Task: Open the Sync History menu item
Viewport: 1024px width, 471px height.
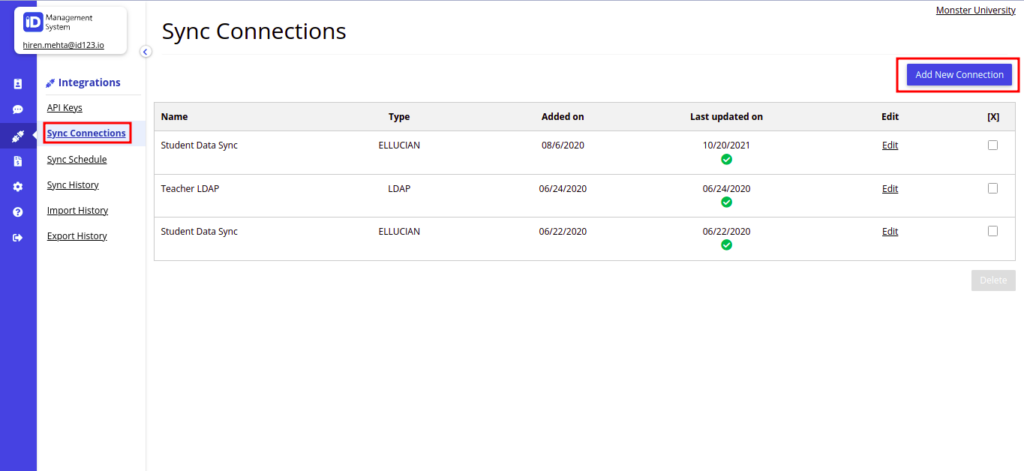Action: 72,185
